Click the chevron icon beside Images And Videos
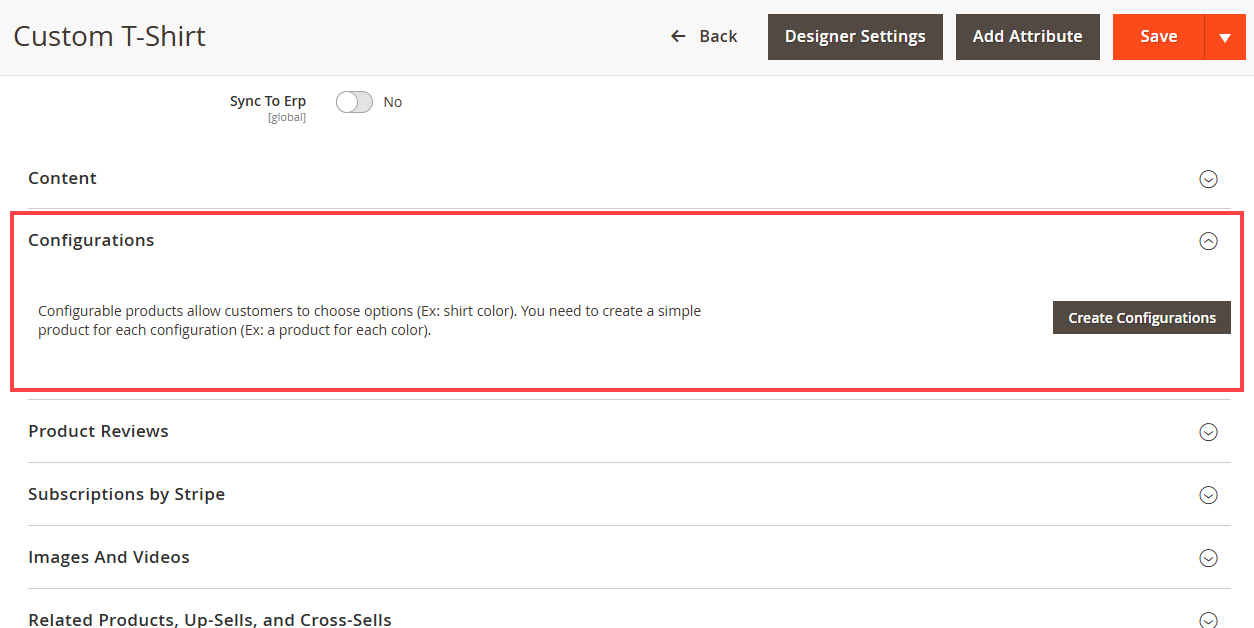The width and height of the screenshot is (1254, 628). click(x=1208, y=558)
